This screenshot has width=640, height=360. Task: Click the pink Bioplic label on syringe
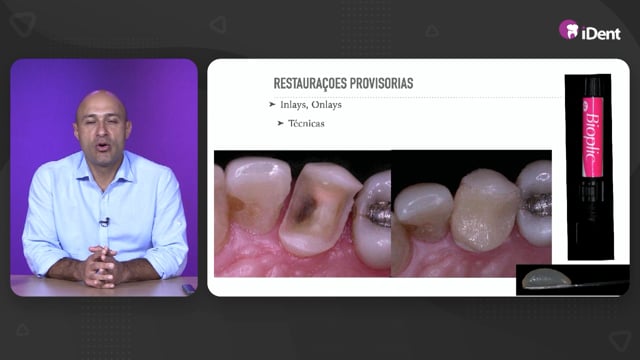point(592,137)
